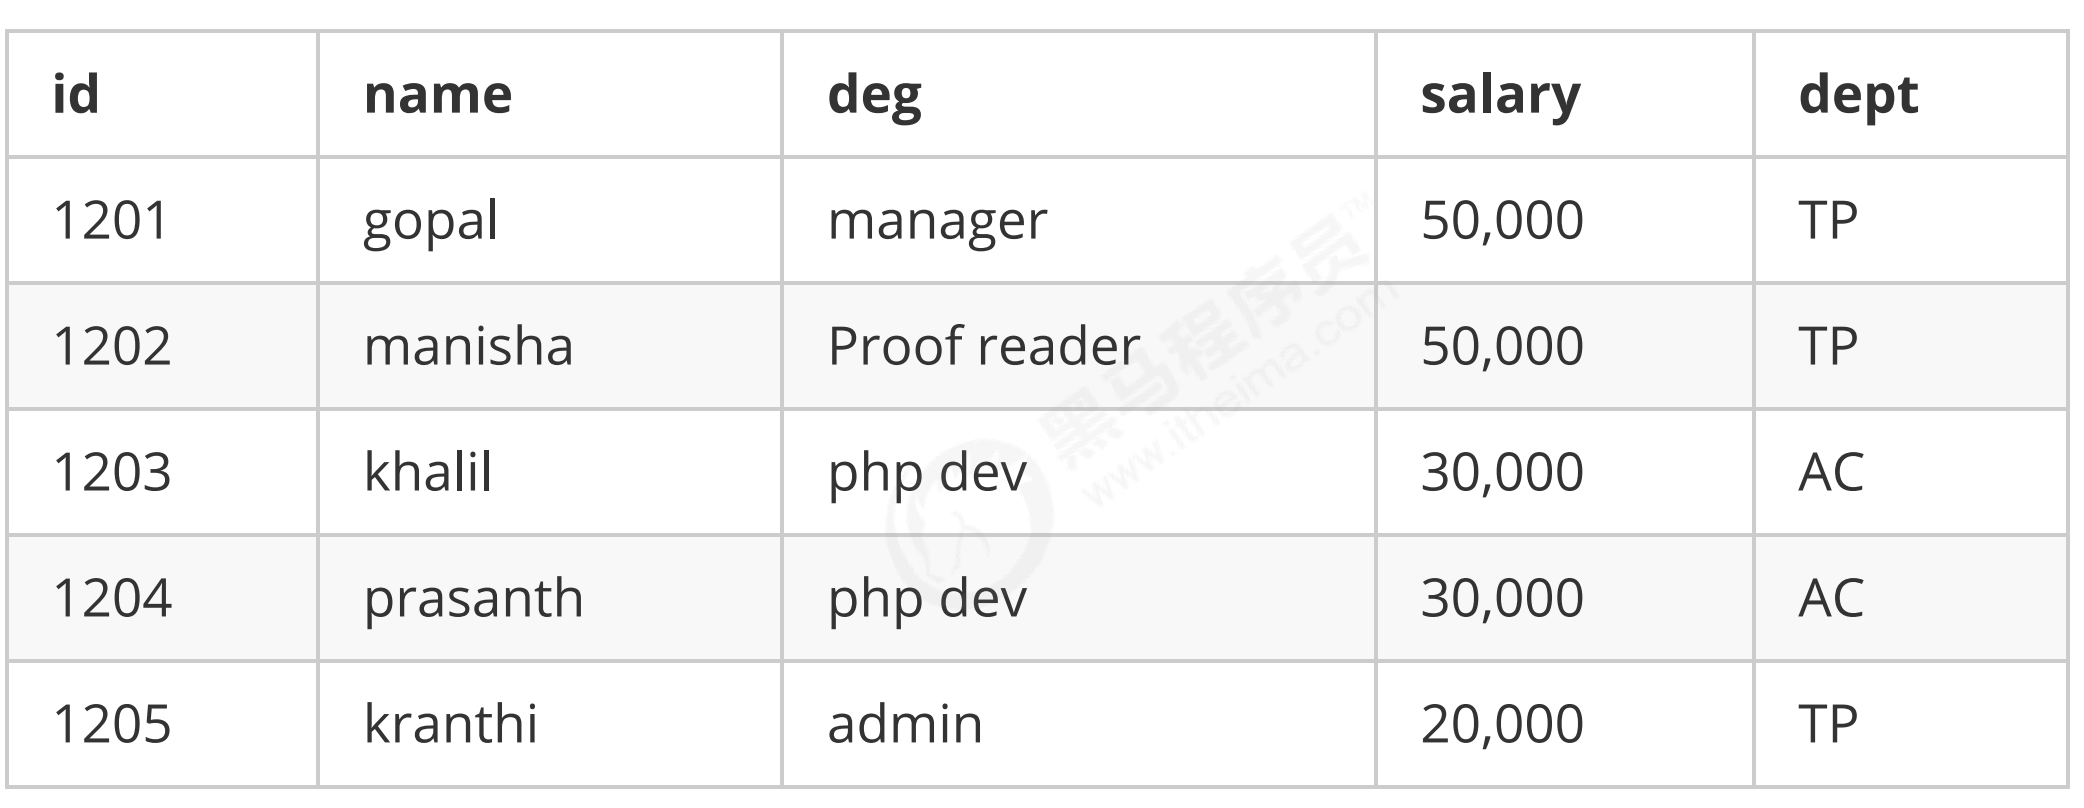Click the kranthi name cell
The image size is (2084, 808).
[549, 724]
